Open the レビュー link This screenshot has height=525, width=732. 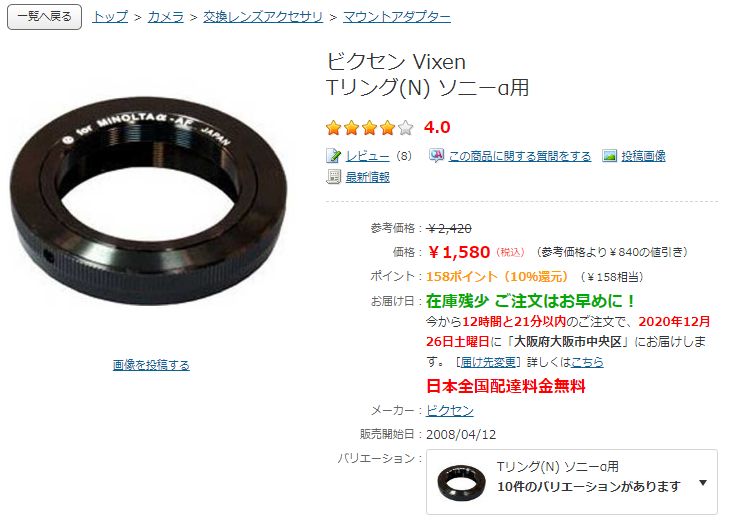(x=367, y=156)
